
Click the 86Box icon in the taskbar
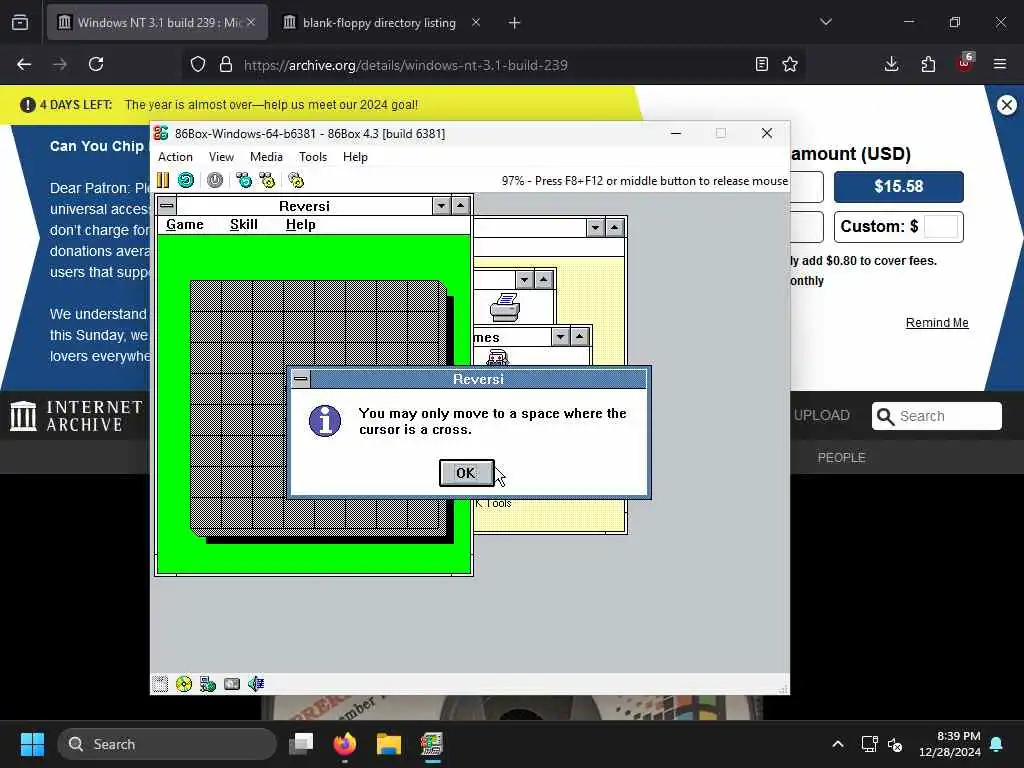coord(432,744)
